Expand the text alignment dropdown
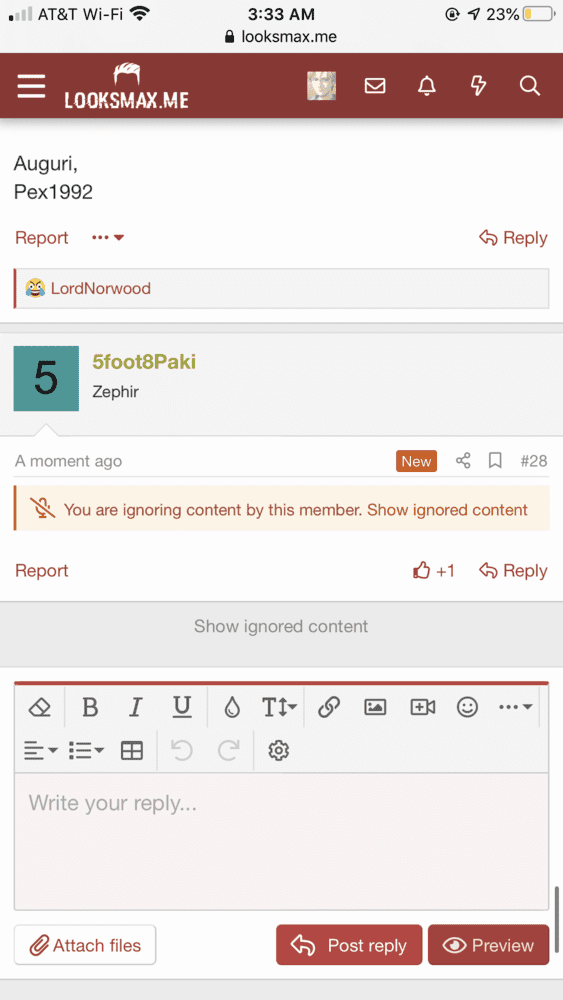 40,751
